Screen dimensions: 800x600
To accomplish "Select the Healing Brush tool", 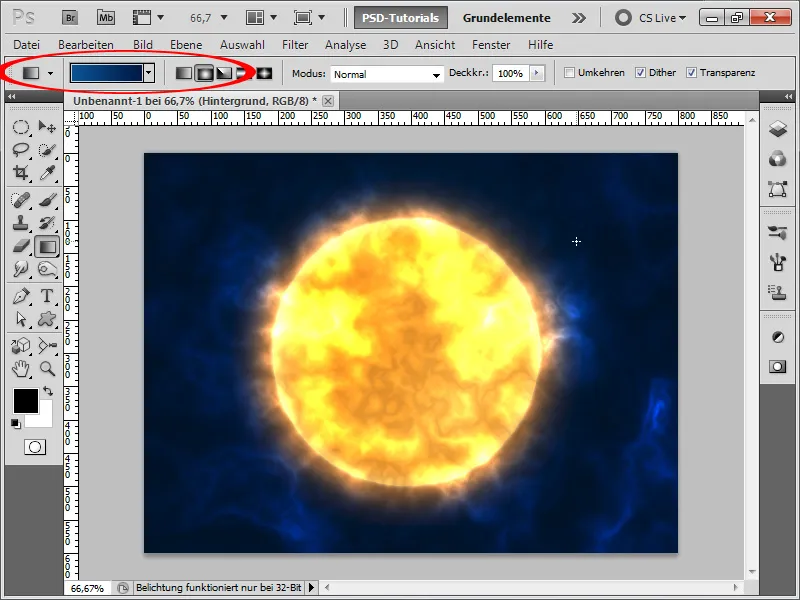I will [x=20, y=199].
